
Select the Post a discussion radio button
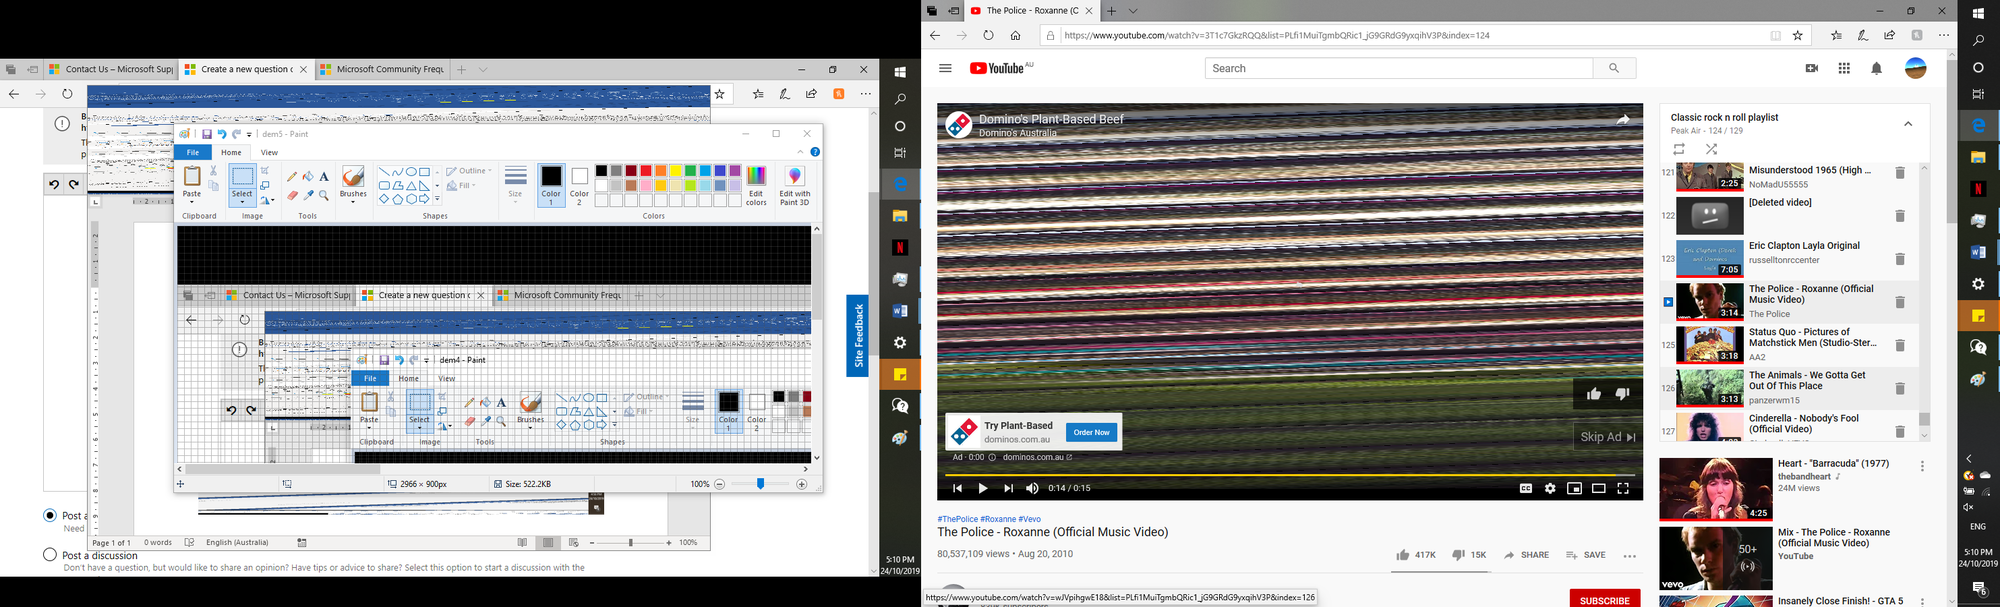click(50, 554)
